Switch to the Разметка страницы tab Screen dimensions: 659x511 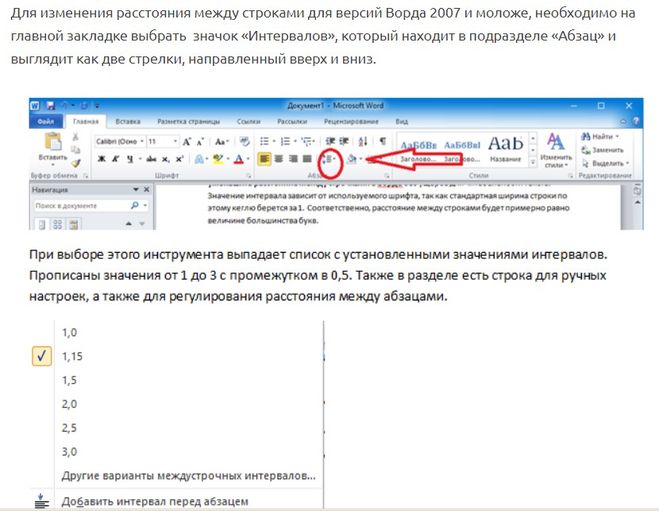[x=188, y=121]
